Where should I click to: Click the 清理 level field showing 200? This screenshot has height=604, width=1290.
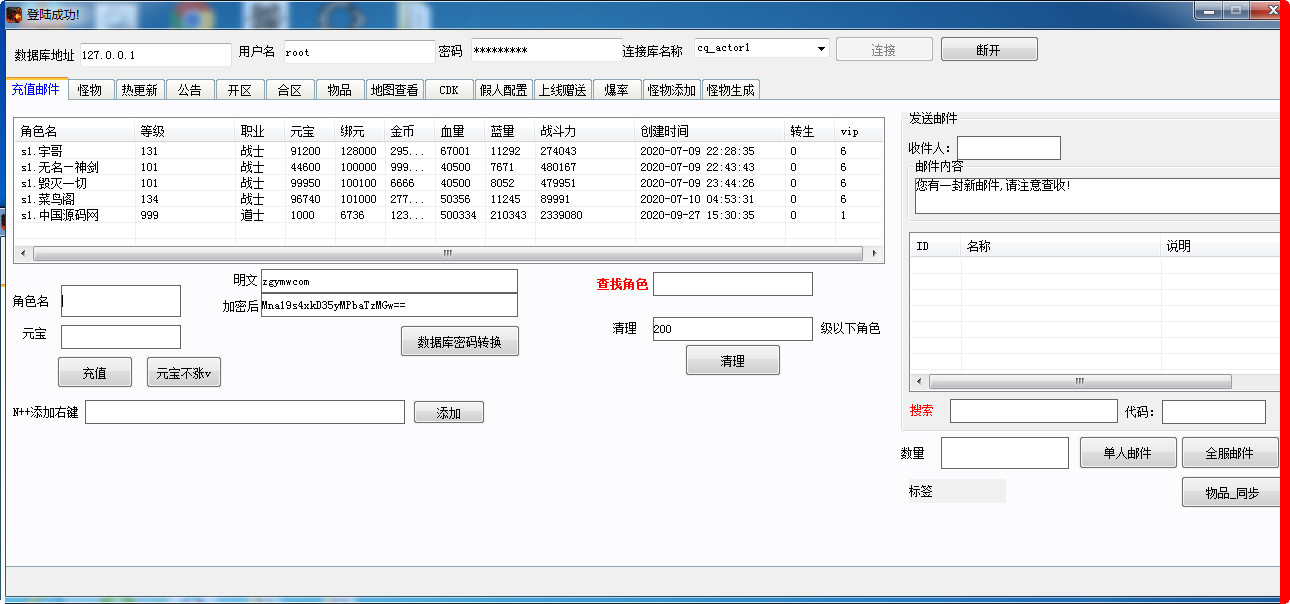click(x=733, y=329)
